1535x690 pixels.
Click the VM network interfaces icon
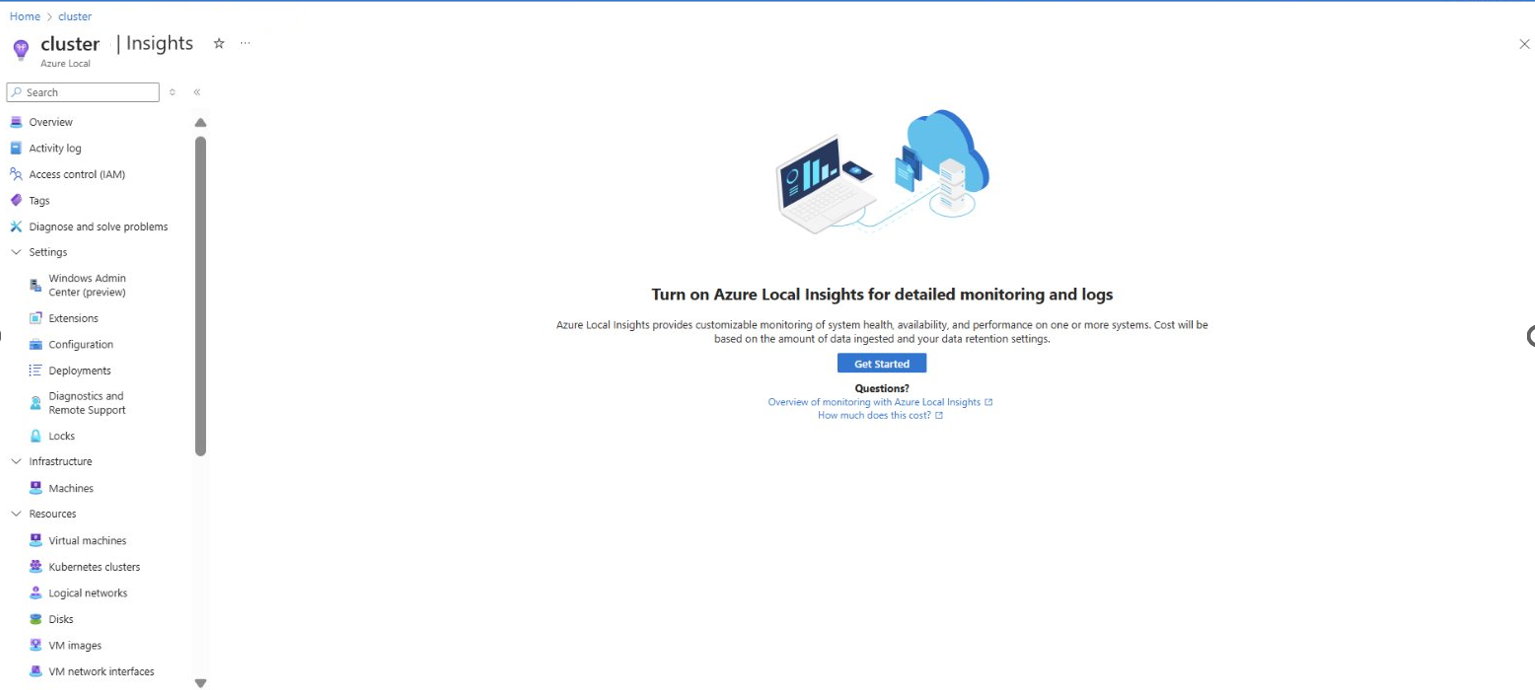[x=36, y=671]
